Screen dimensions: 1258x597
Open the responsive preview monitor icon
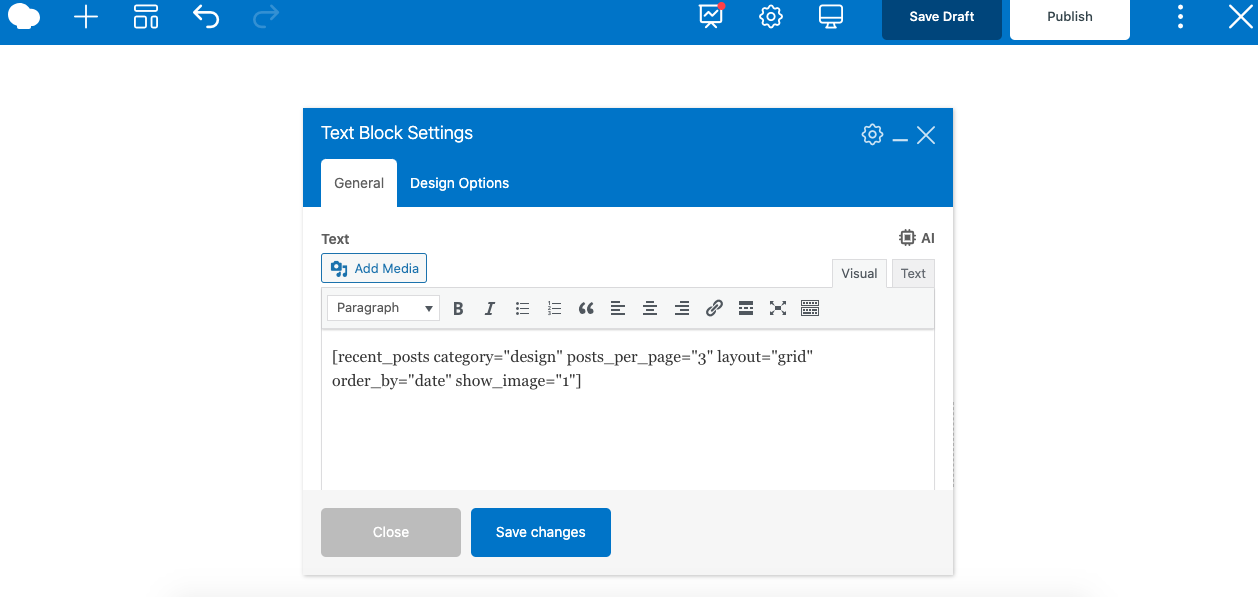point(830,16)
